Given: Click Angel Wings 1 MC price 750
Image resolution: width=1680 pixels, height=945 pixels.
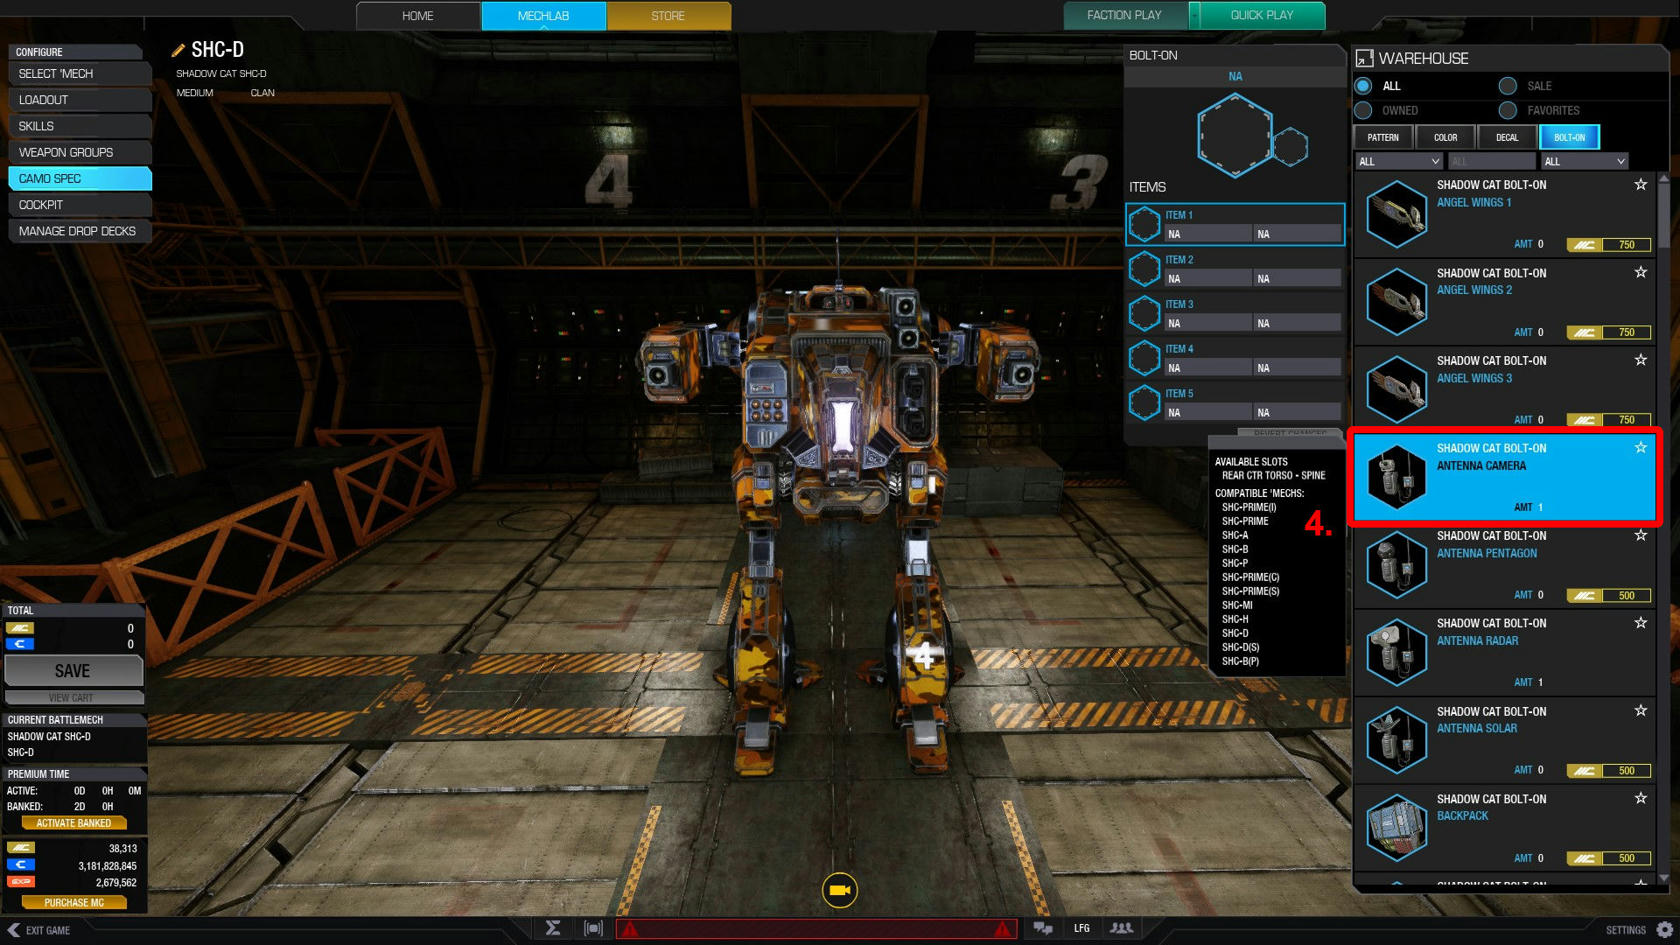Looking at the screenshot, I should (1608, 244).
